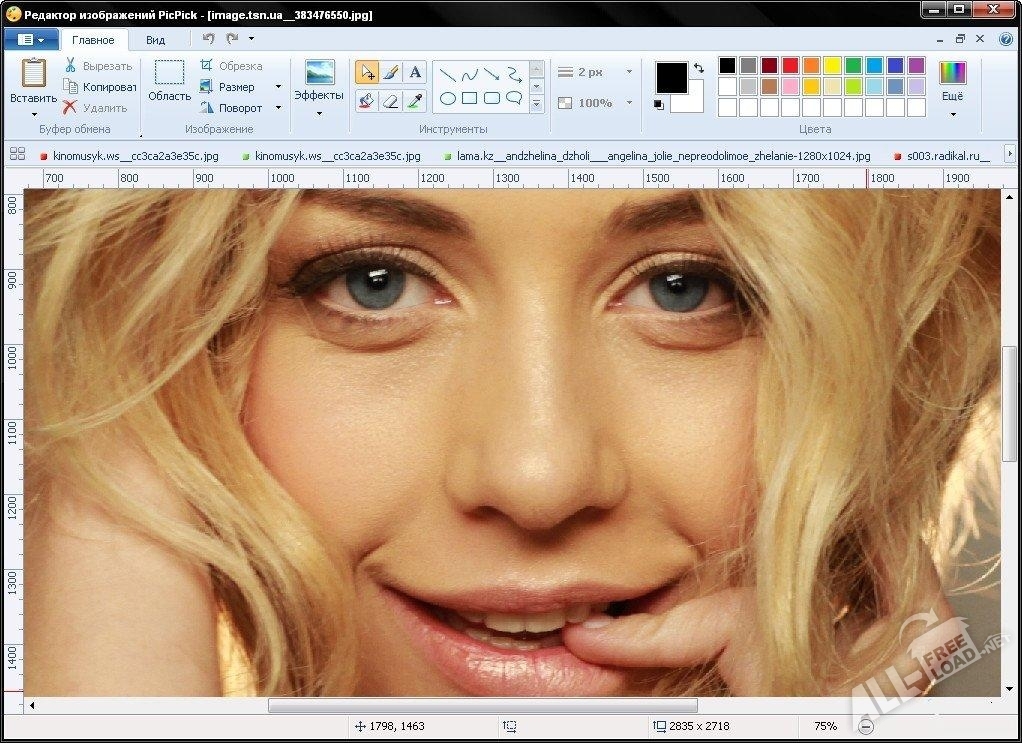Swap foreground and background colors
The width and height of the screenshot is (1022, 743).
(x=698, y=68)
